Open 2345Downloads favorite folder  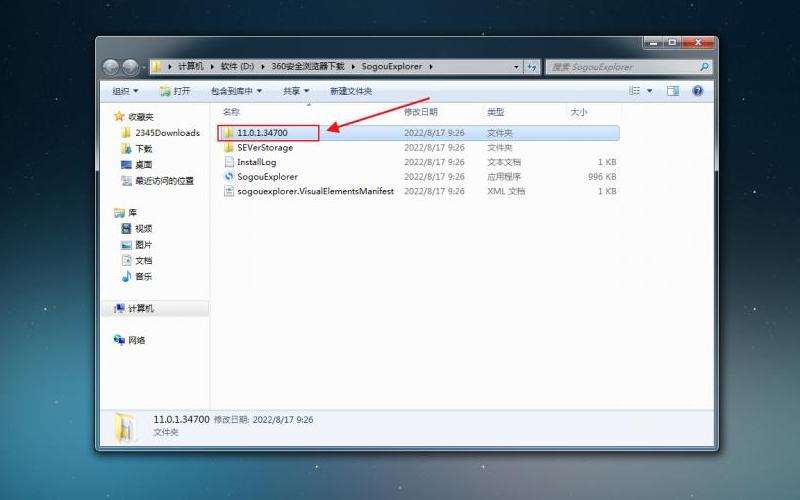tap(161, 133)
